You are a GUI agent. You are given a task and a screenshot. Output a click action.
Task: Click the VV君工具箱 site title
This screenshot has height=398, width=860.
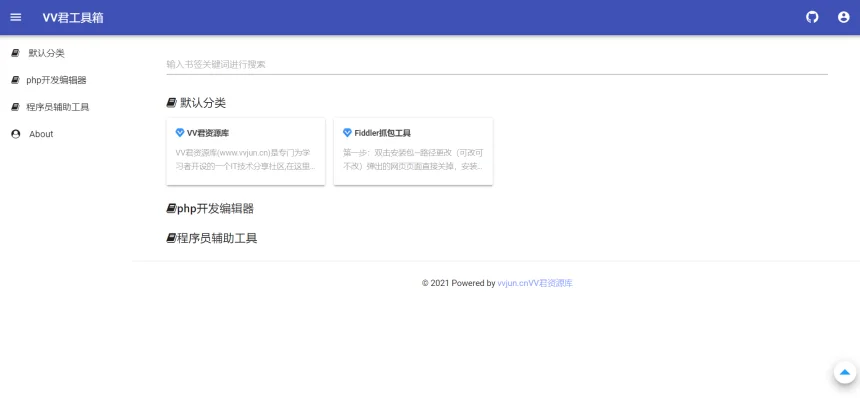[73, 18]
